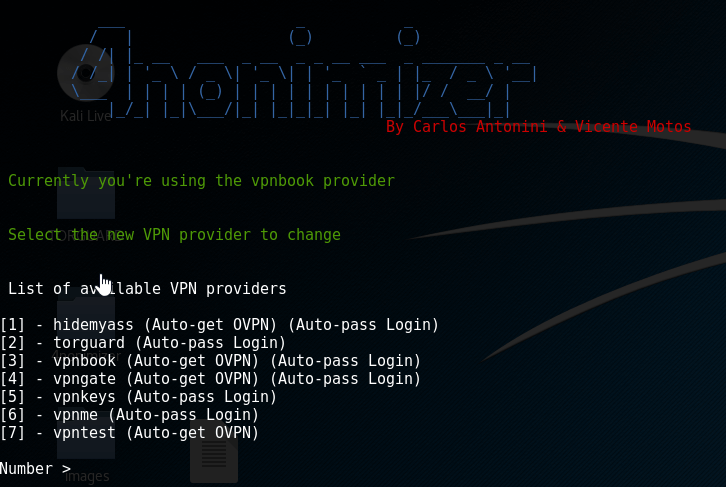Click the 4nonimizer ASCII art logo
This screenshot has width=726, height=487.
[303, 73]
